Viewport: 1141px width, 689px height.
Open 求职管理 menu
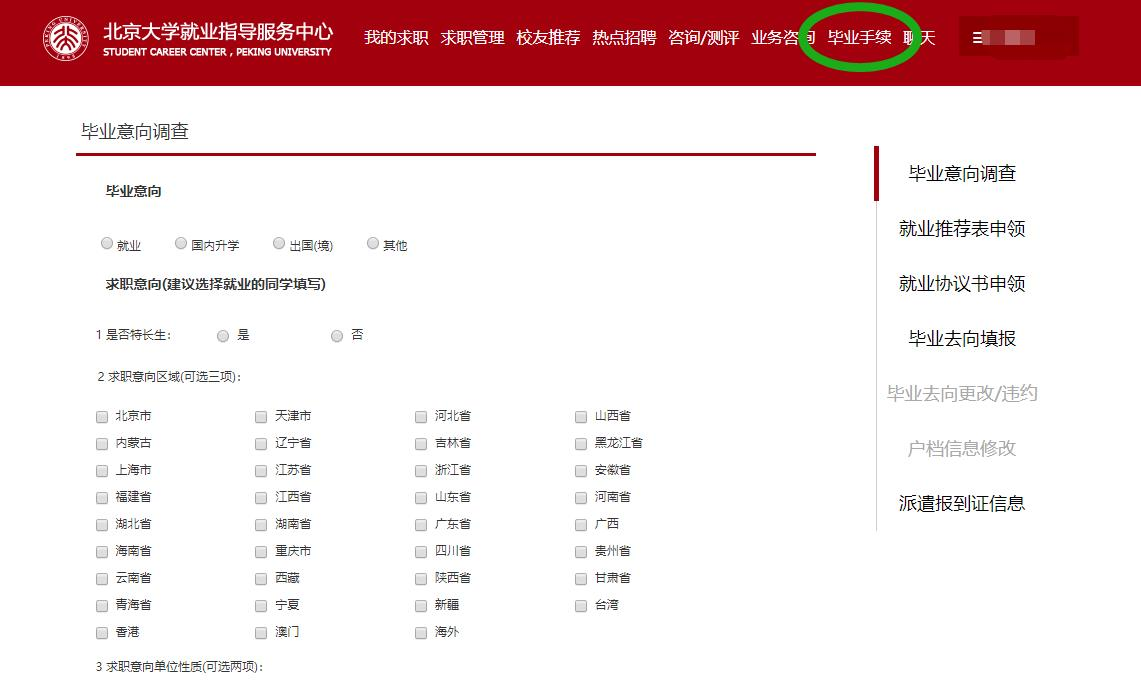472,38
